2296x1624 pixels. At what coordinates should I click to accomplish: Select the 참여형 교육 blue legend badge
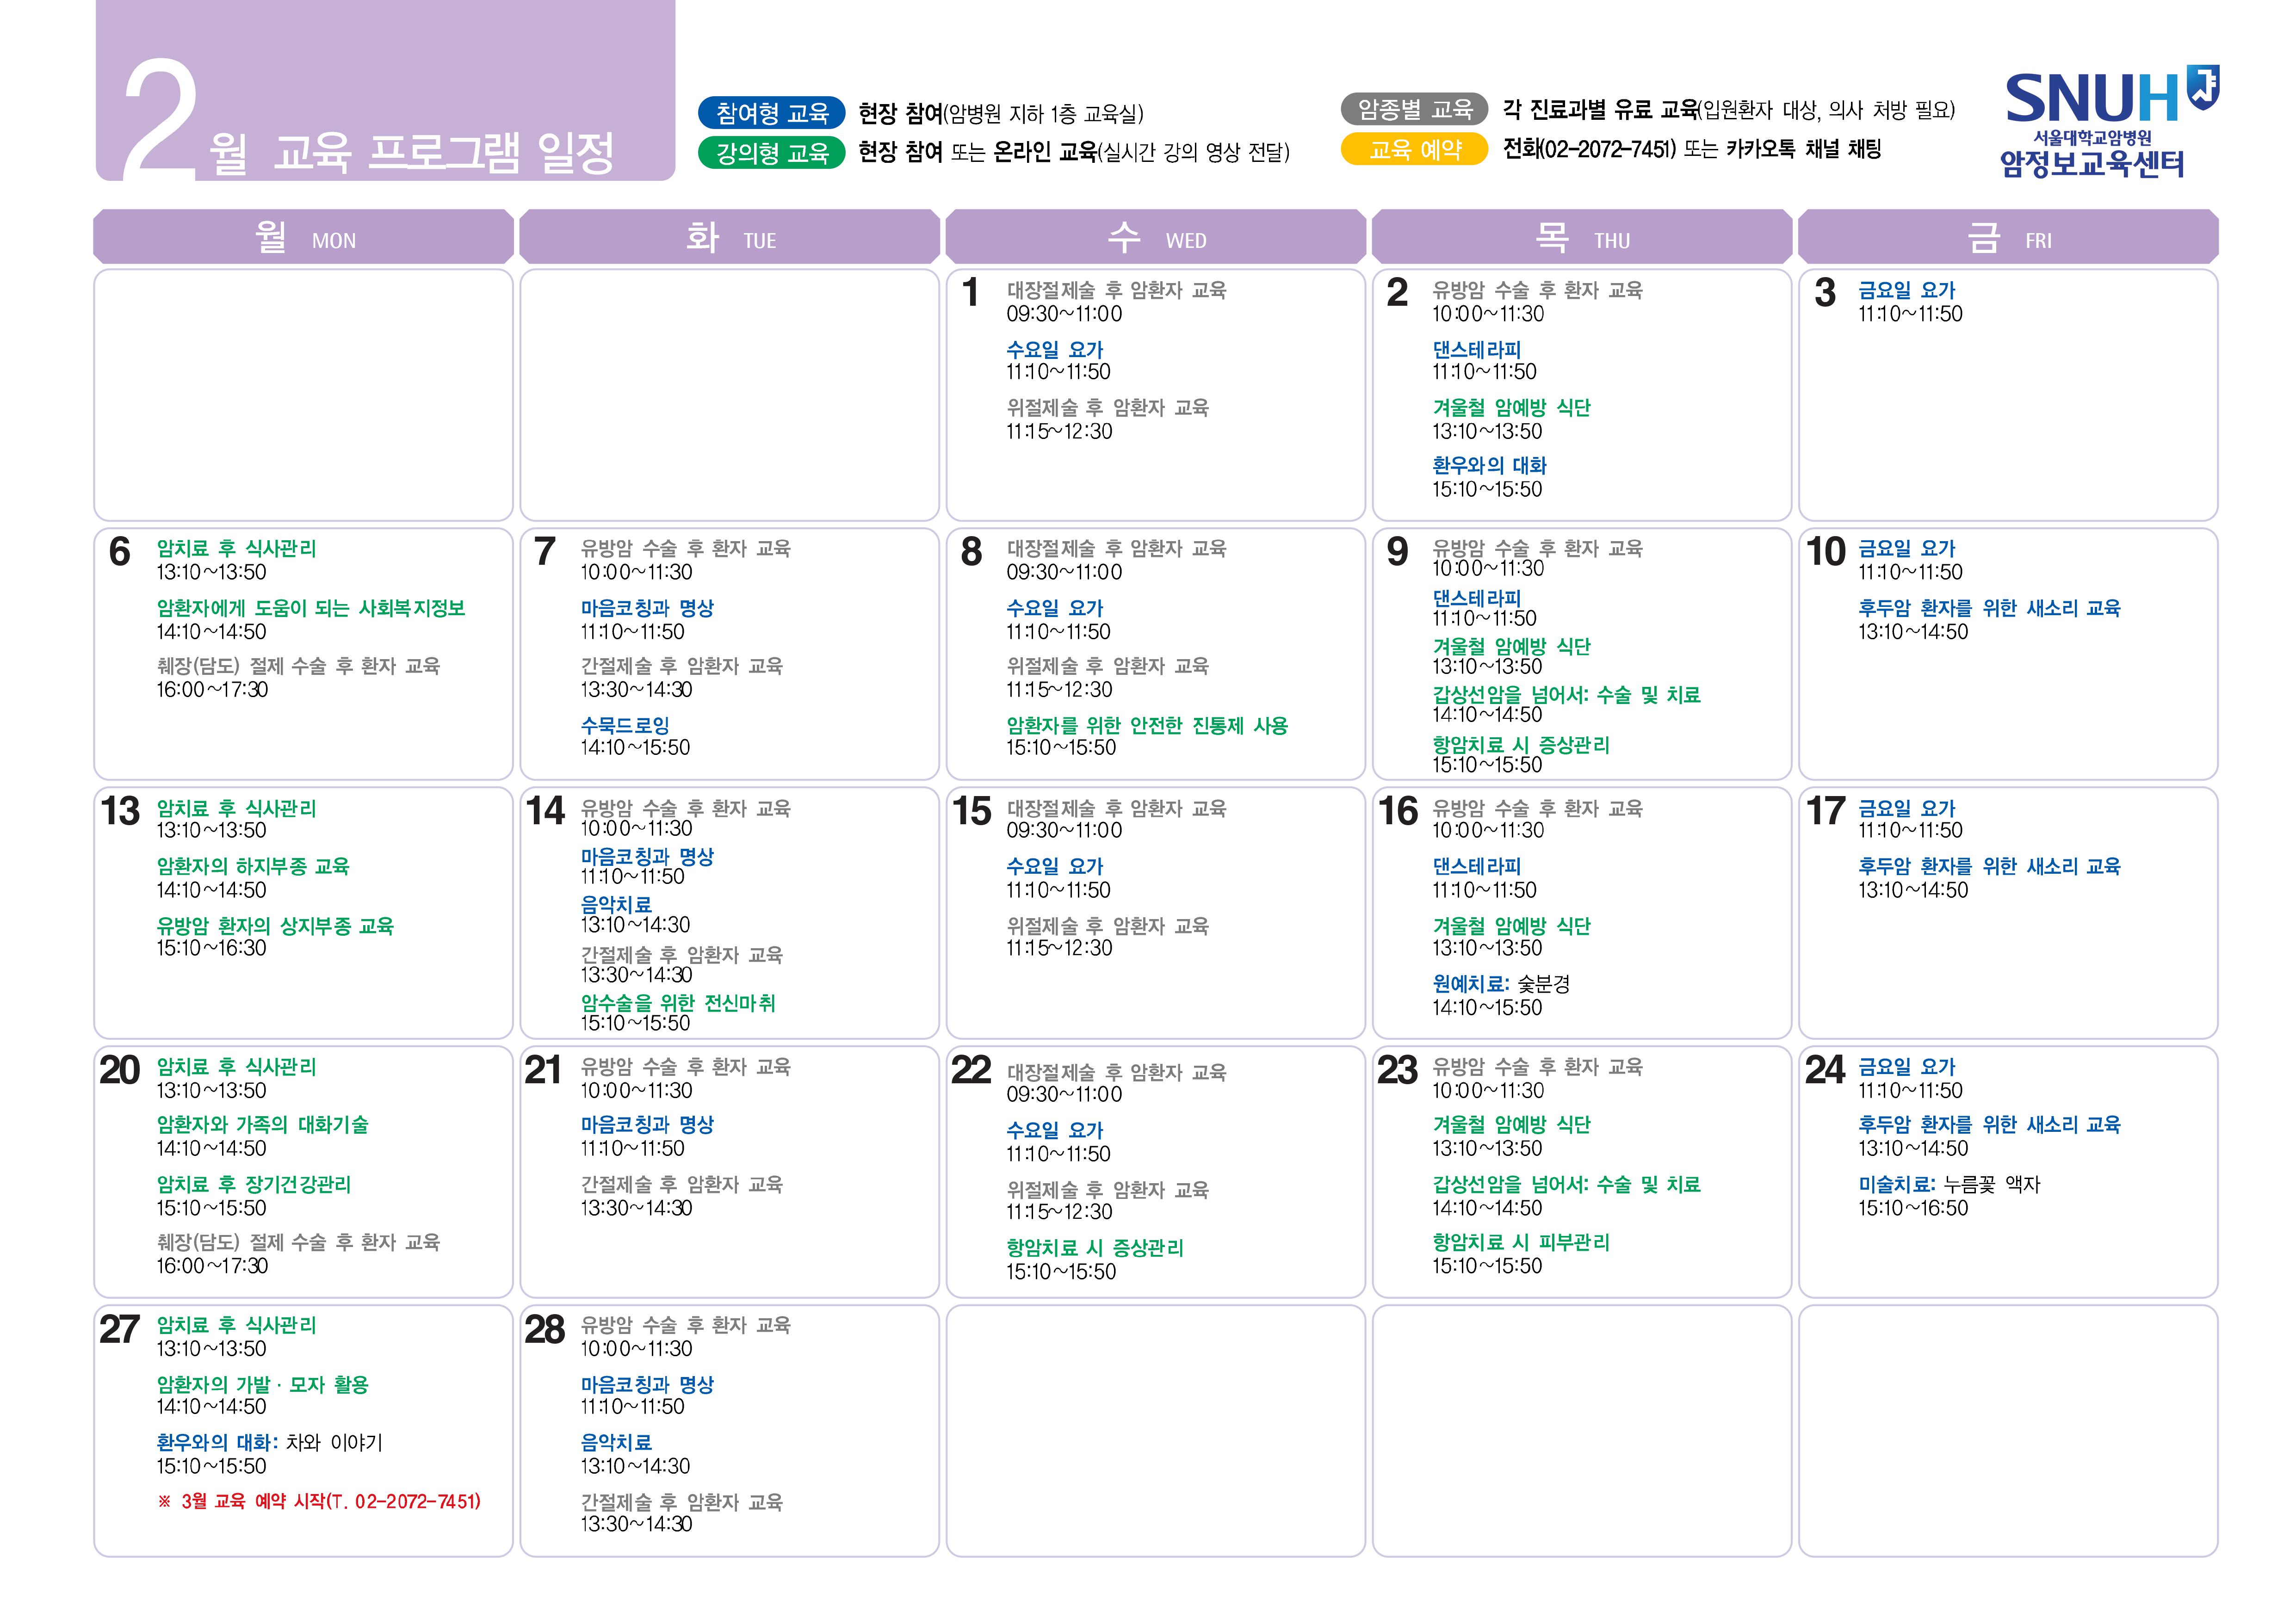(x=772, y=113)
